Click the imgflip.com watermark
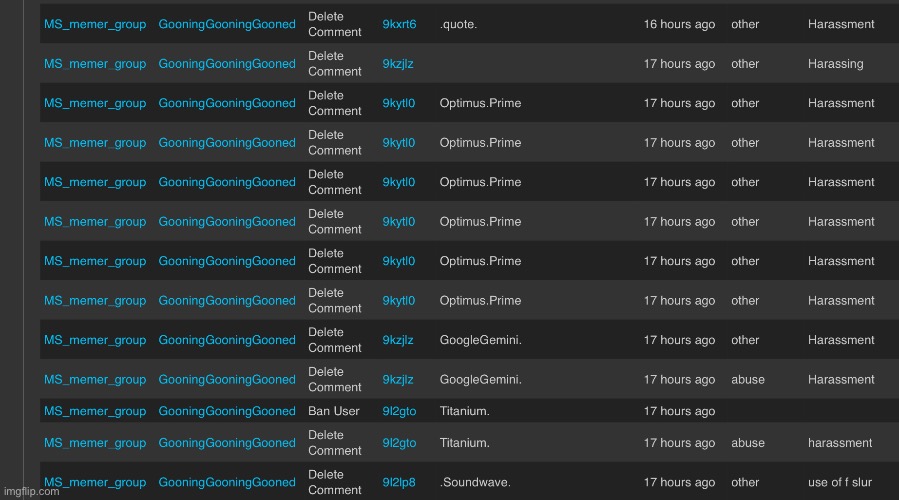The image size is (899, 500). pyautogui.click(x=30, y=491)
